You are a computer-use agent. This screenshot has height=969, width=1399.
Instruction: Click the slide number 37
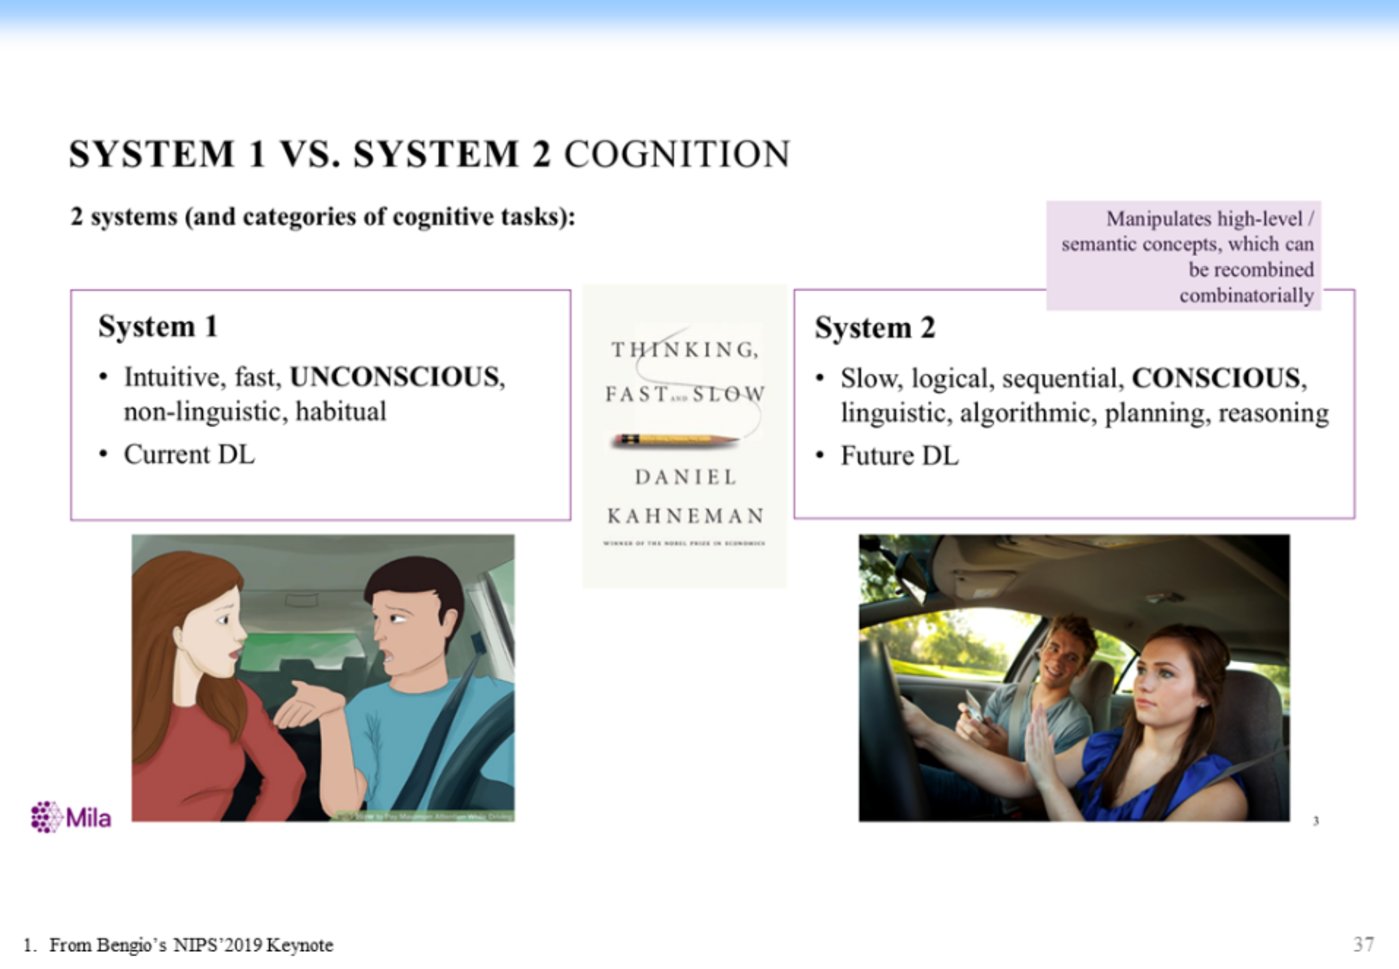coord(1363,944)
